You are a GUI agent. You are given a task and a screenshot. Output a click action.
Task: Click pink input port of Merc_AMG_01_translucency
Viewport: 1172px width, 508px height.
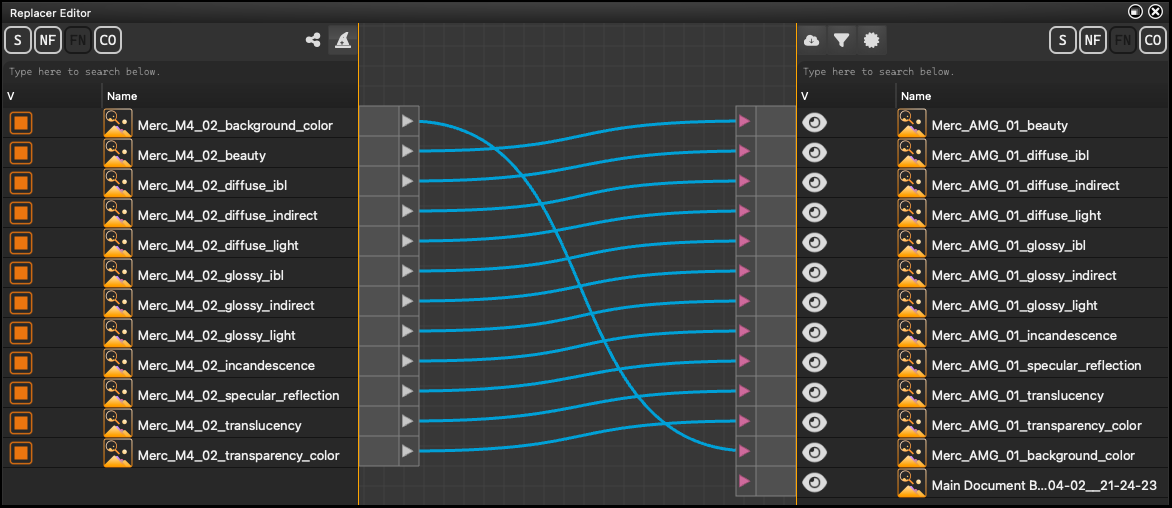click(744, 391)
